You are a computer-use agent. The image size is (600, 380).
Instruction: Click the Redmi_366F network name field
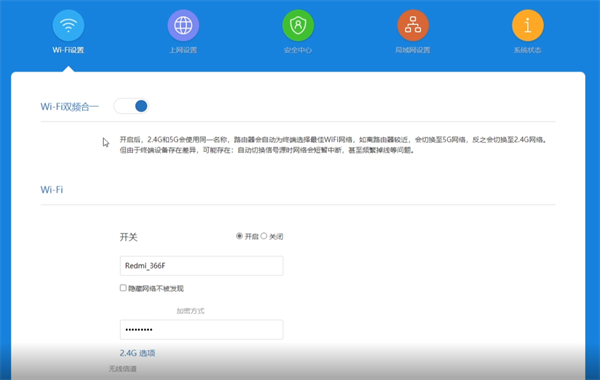202,266
